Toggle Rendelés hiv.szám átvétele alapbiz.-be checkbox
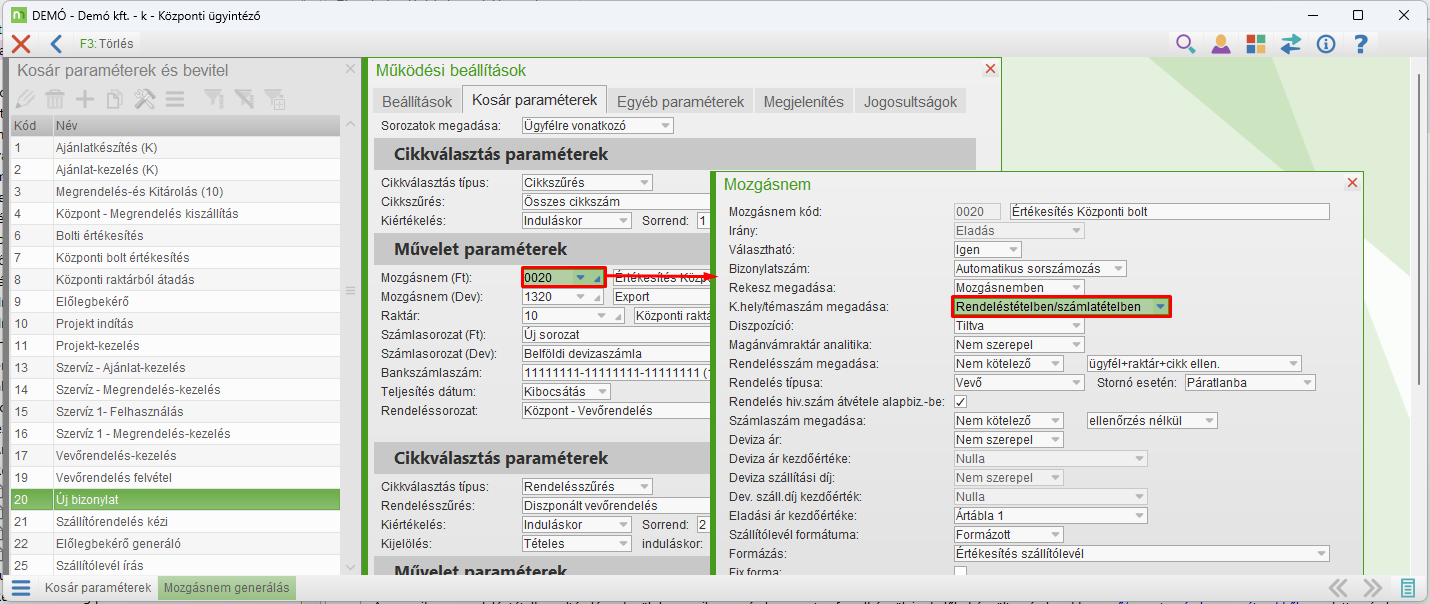This screenshot has width=1430, height=604. click(x=961, y=401)
